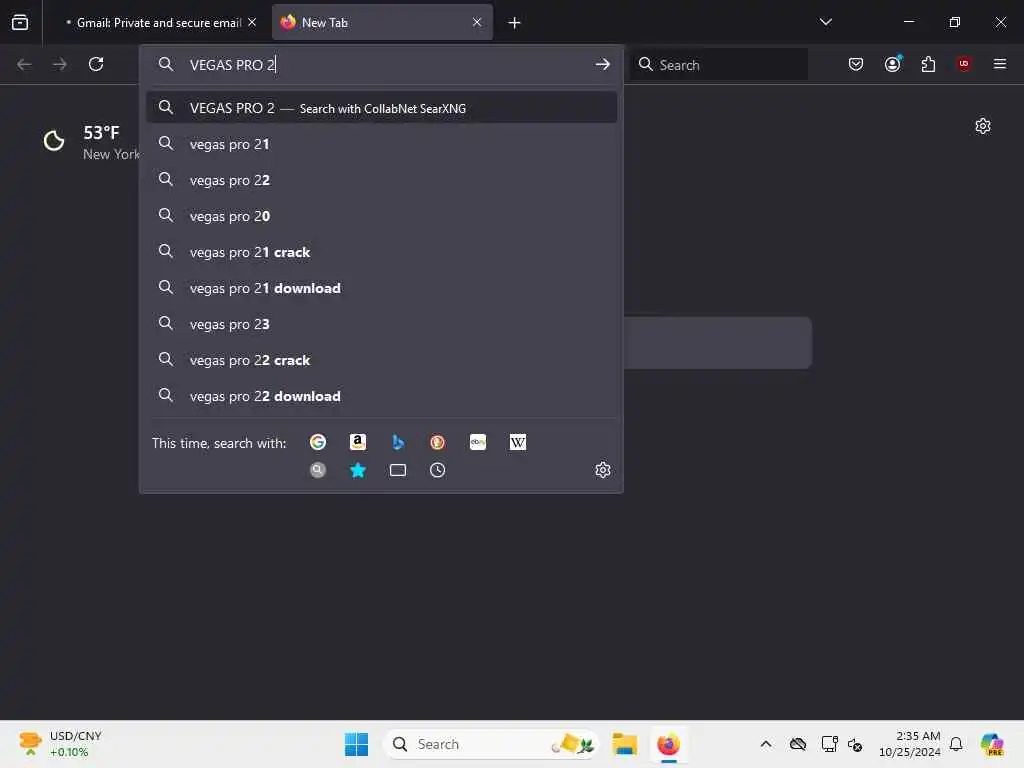Go forward to next page

(x=59, y=64)
